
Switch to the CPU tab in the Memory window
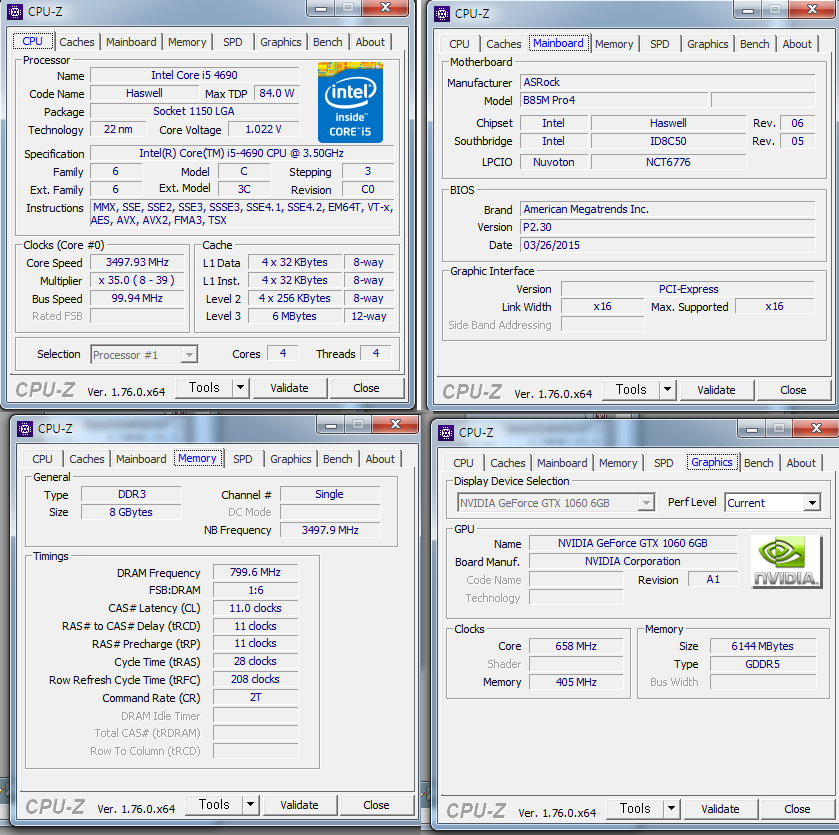click(42, 459)
